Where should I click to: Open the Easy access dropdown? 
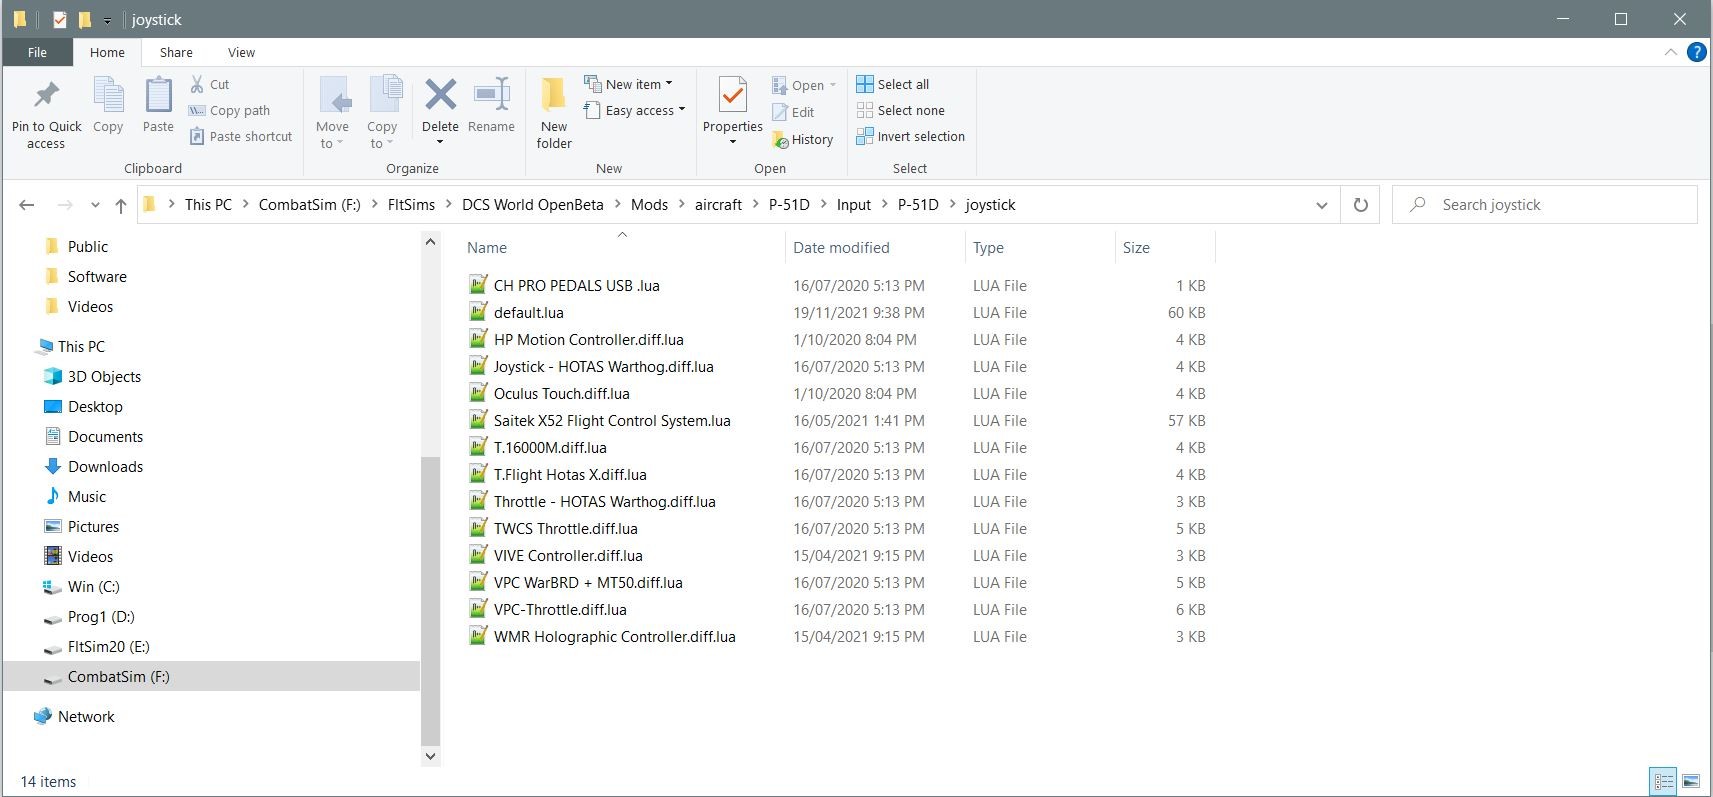click(x=634, y=111)
